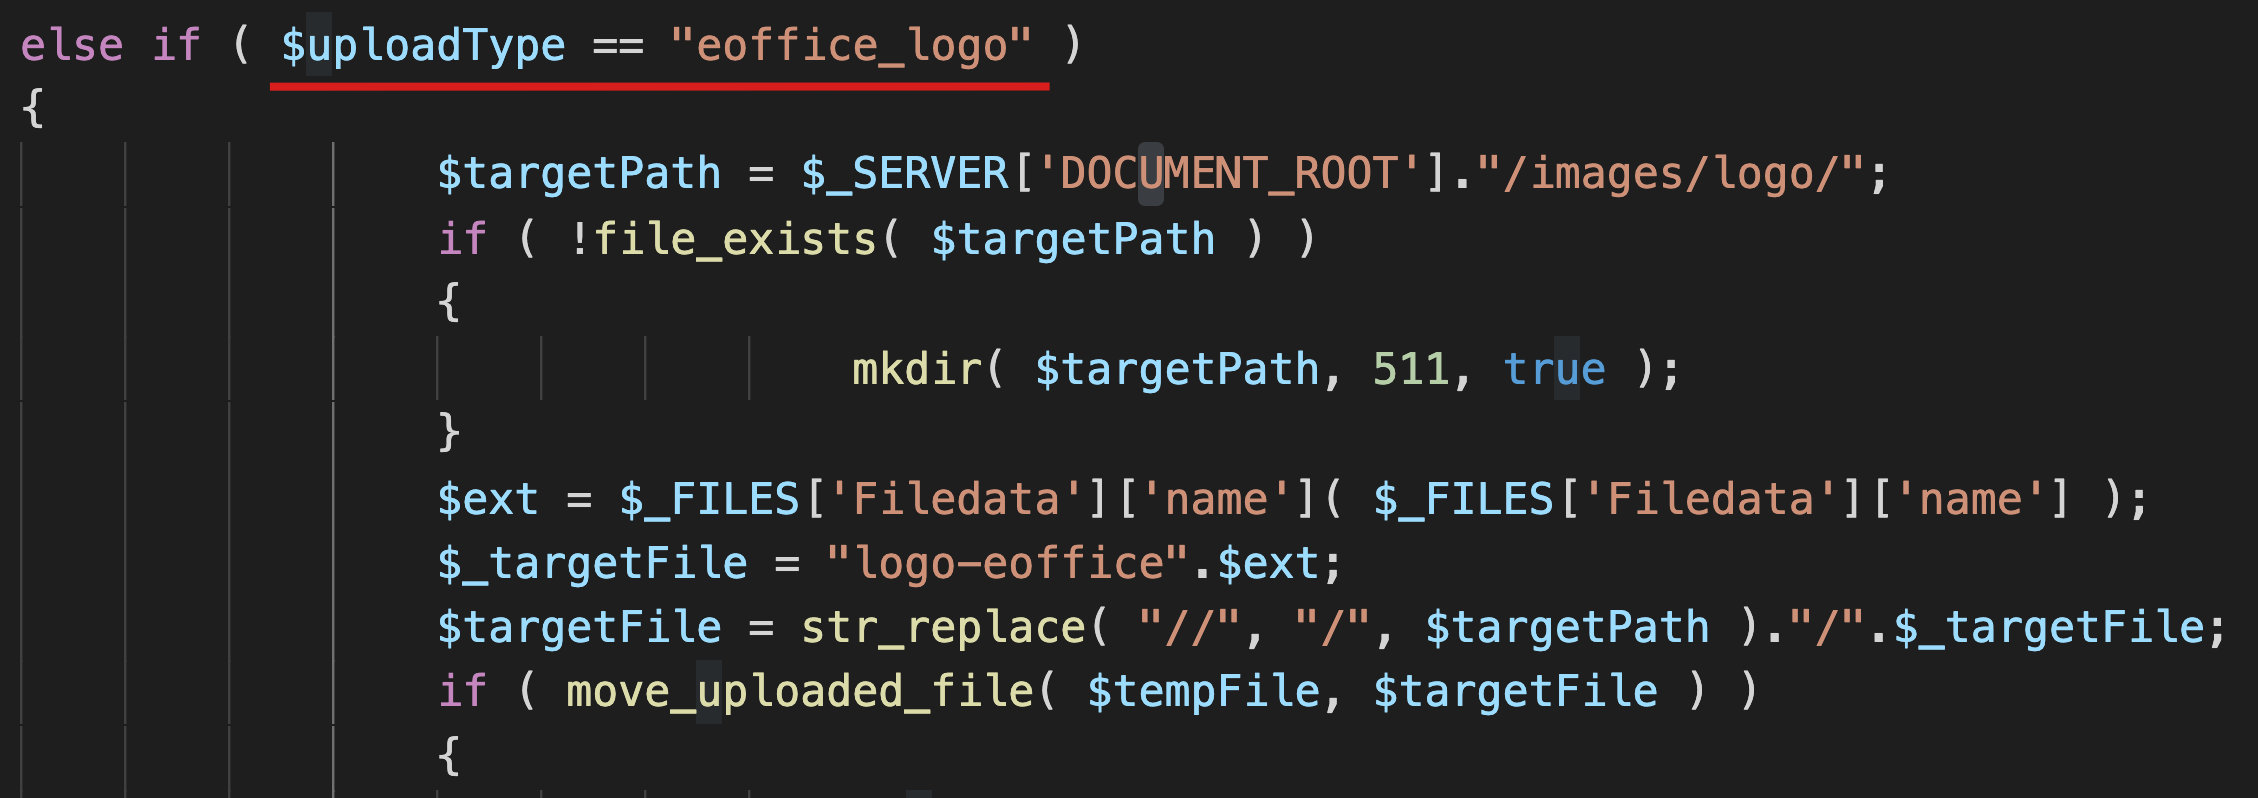Click $targetFile inside move_uploaded_file call
This screenshot has width=2258, height=798.
click(x=1515, y=691)
